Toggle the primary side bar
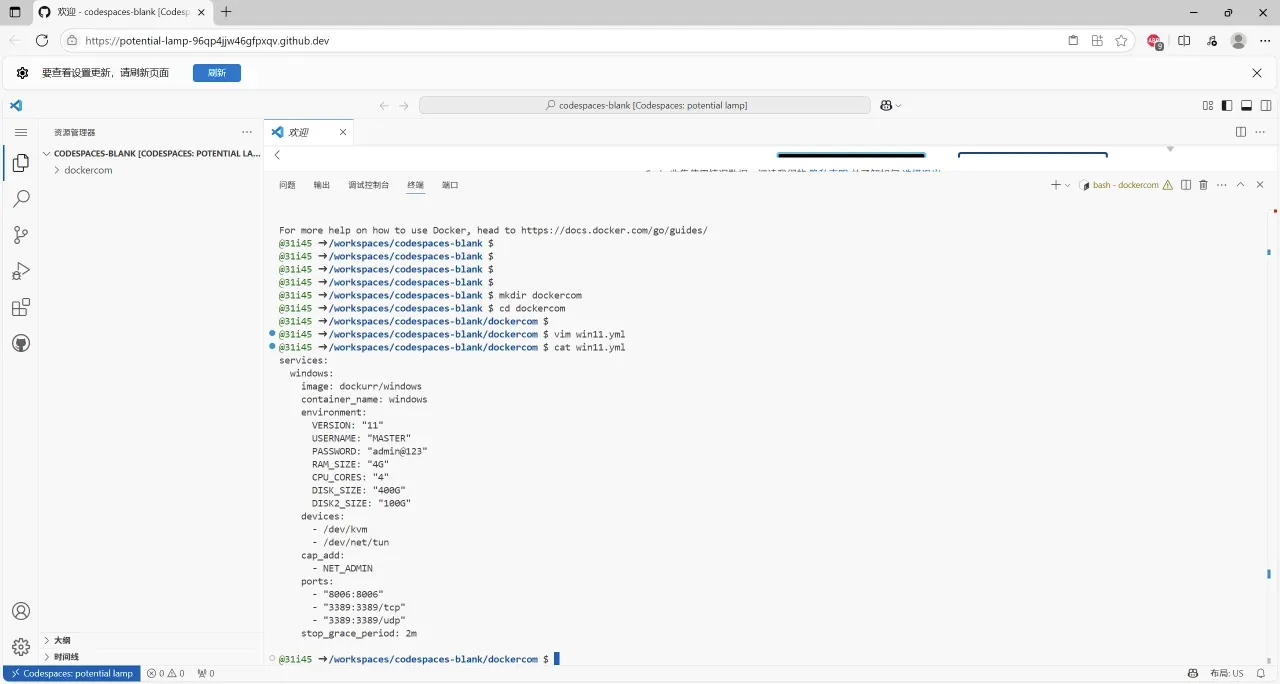 point(1227,105)
